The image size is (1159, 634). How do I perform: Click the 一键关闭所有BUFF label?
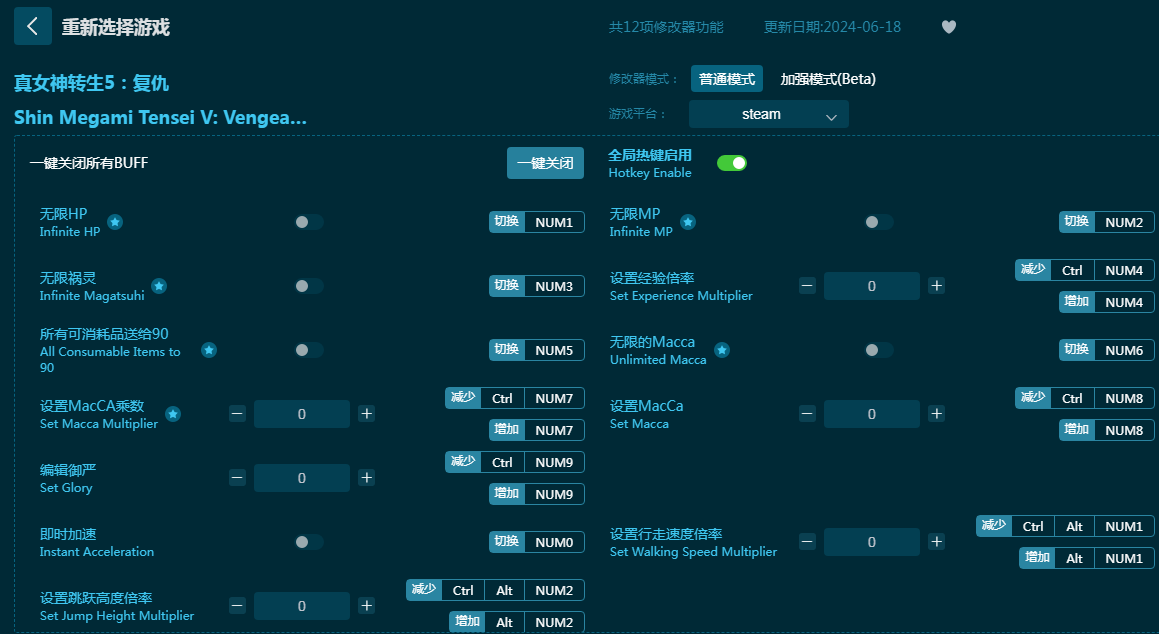point(89,163)
